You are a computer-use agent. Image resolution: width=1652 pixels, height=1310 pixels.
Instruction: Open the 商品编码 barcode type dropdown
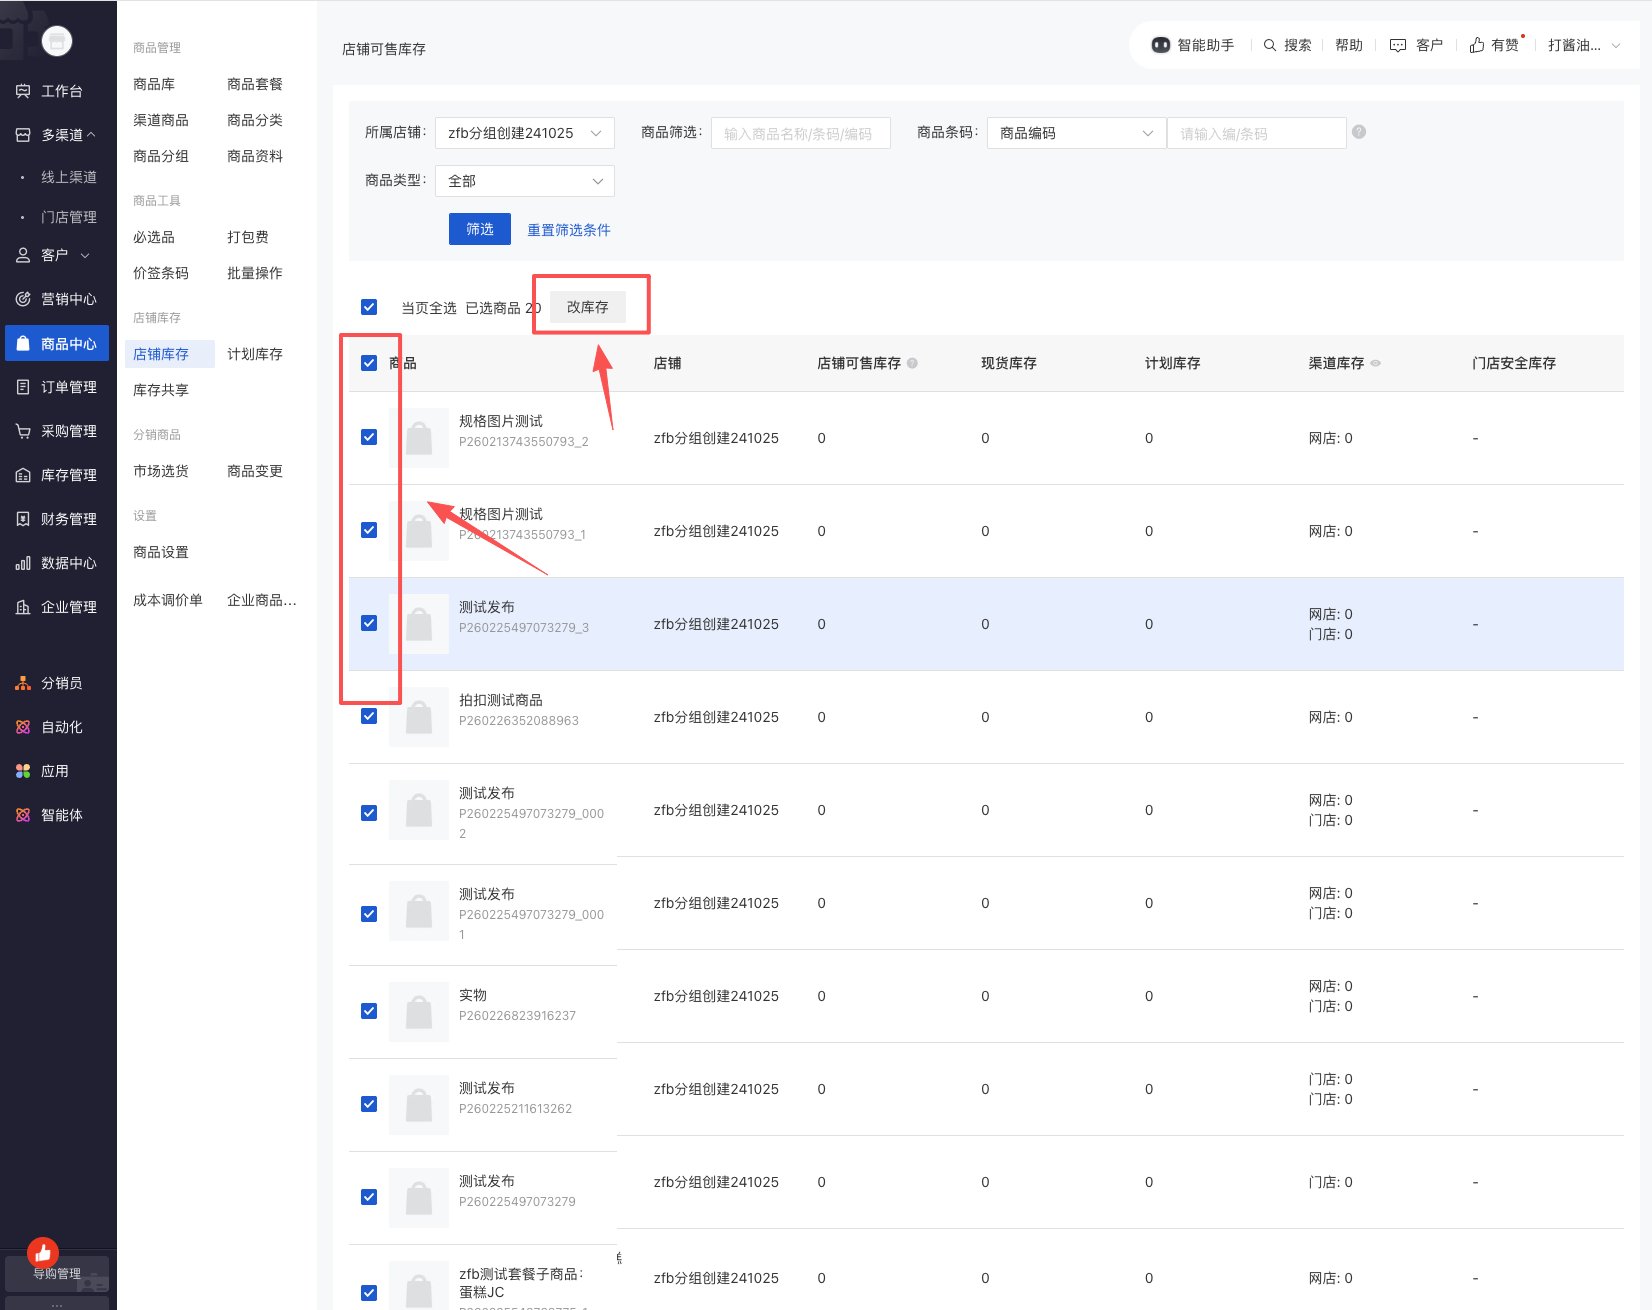(x=1076, y=133)
